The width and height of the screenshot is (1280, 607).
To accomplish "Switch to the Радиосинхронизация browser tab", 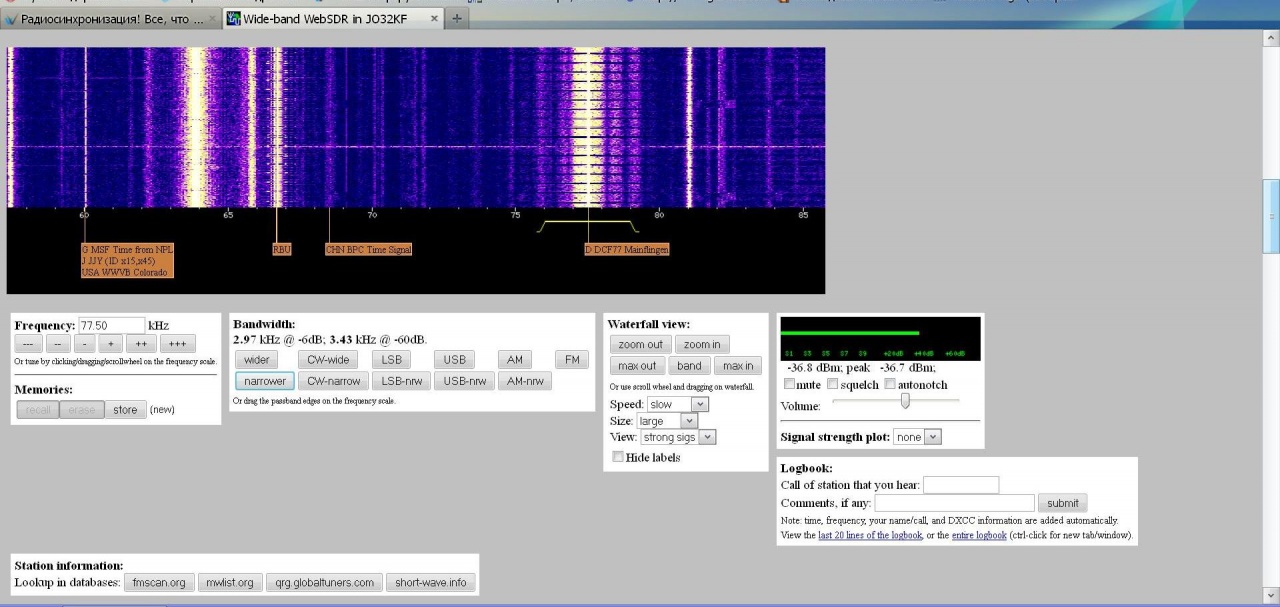I will (x=108, y=19).
